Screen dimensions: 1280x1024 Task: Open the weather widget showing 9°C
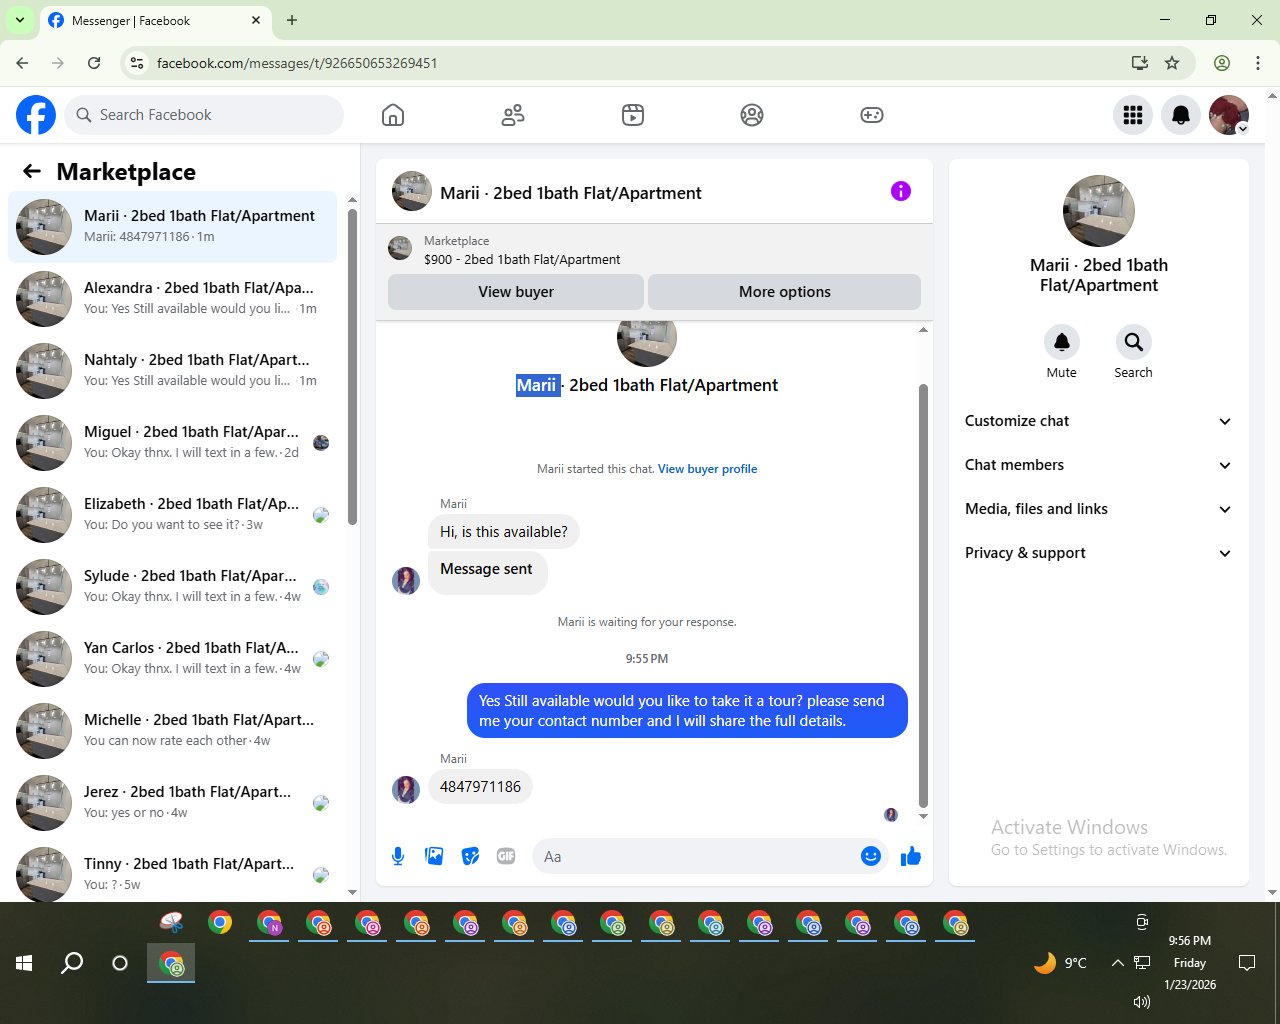pyautogui.click(x=1060, y=963)
